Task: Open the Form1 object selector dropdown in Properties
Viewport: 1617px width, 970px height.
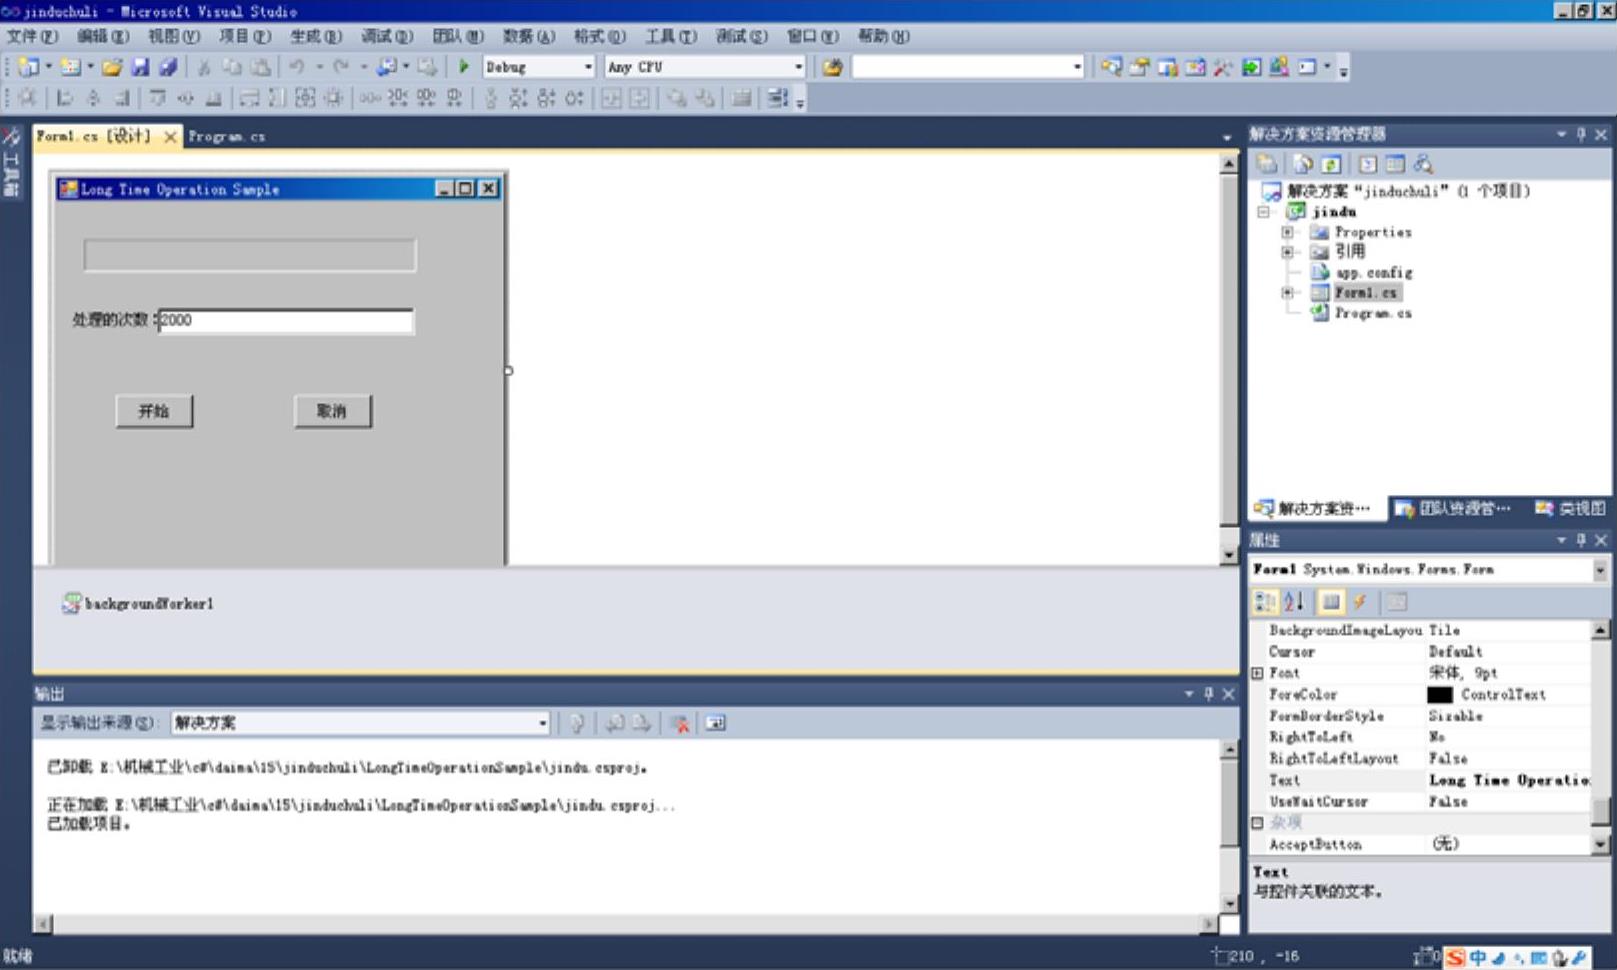Action: (x=1600, y=570)
